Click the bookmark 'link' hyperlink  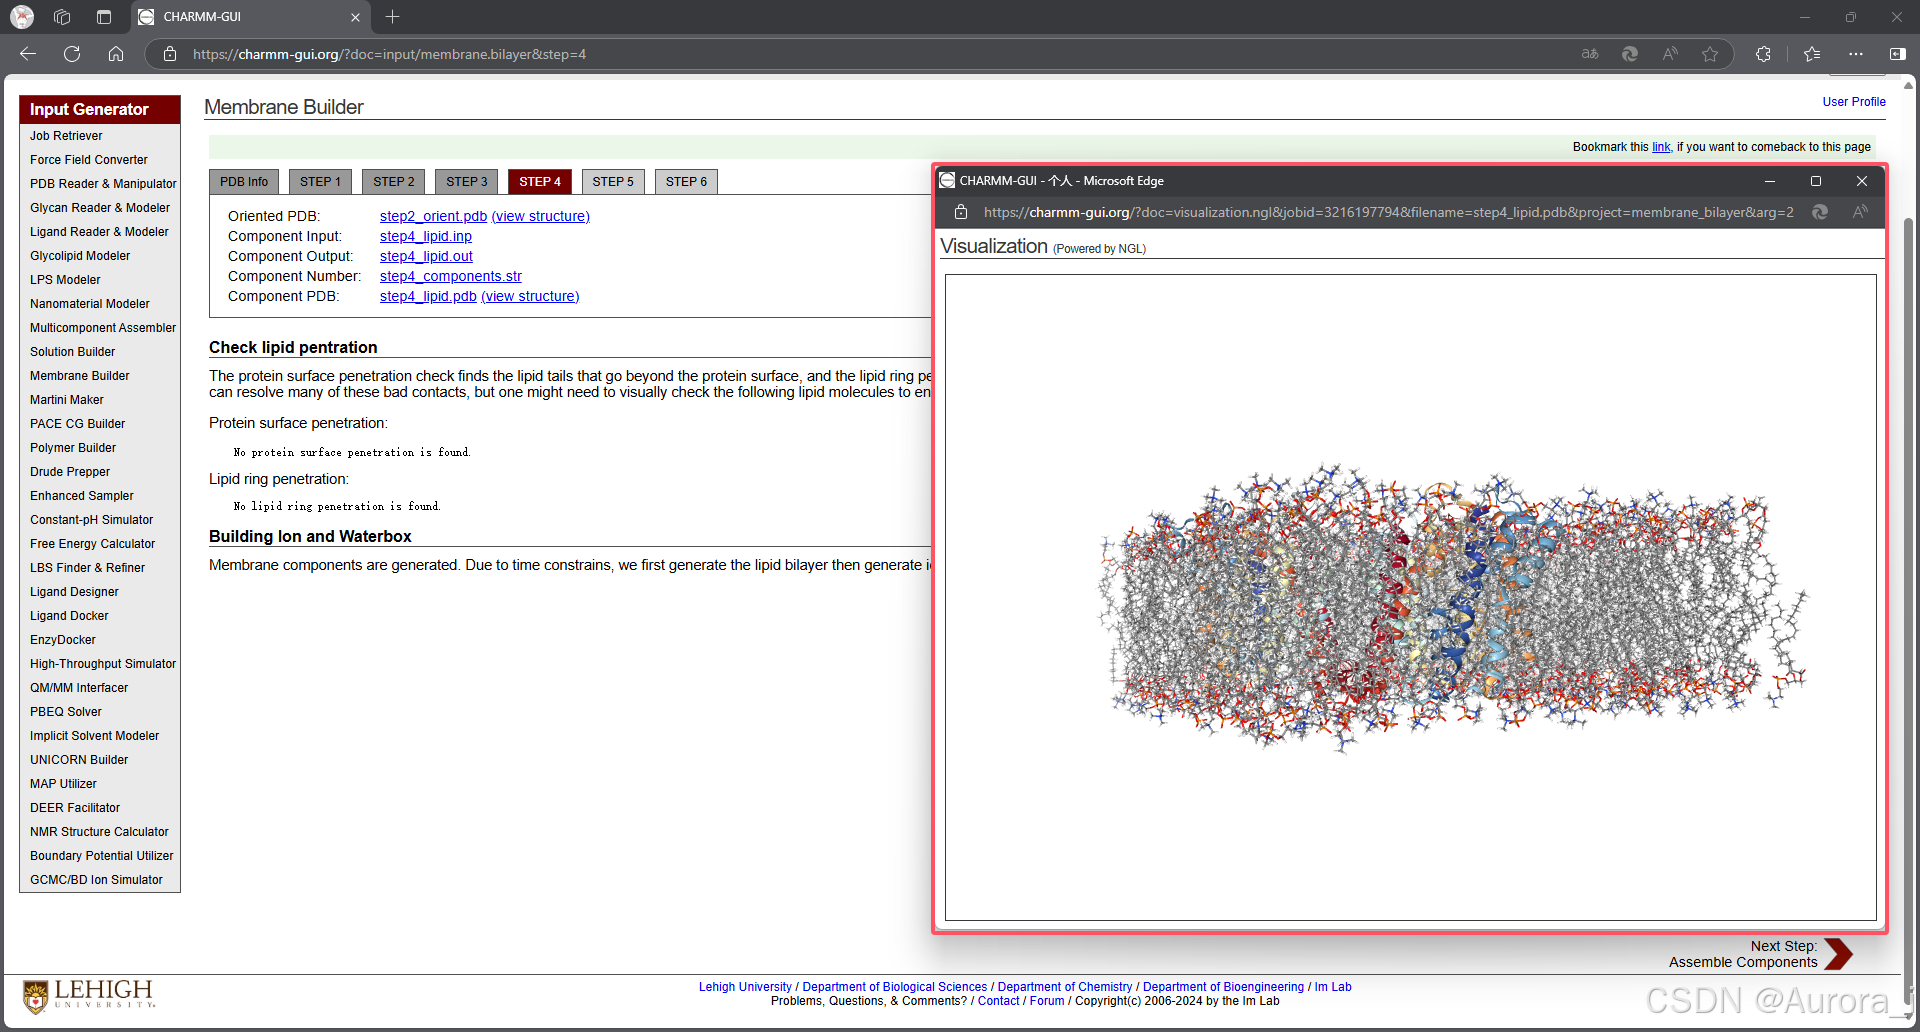tap(1661, 147)
